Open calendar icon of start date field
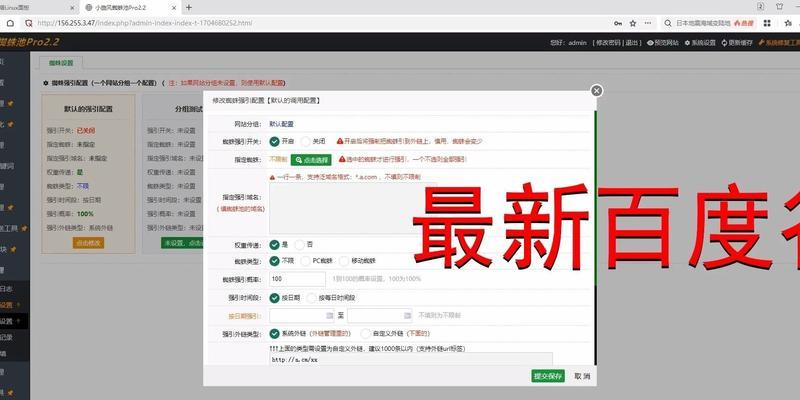Viewport: 800px width, 400px height. pos(329,316)
